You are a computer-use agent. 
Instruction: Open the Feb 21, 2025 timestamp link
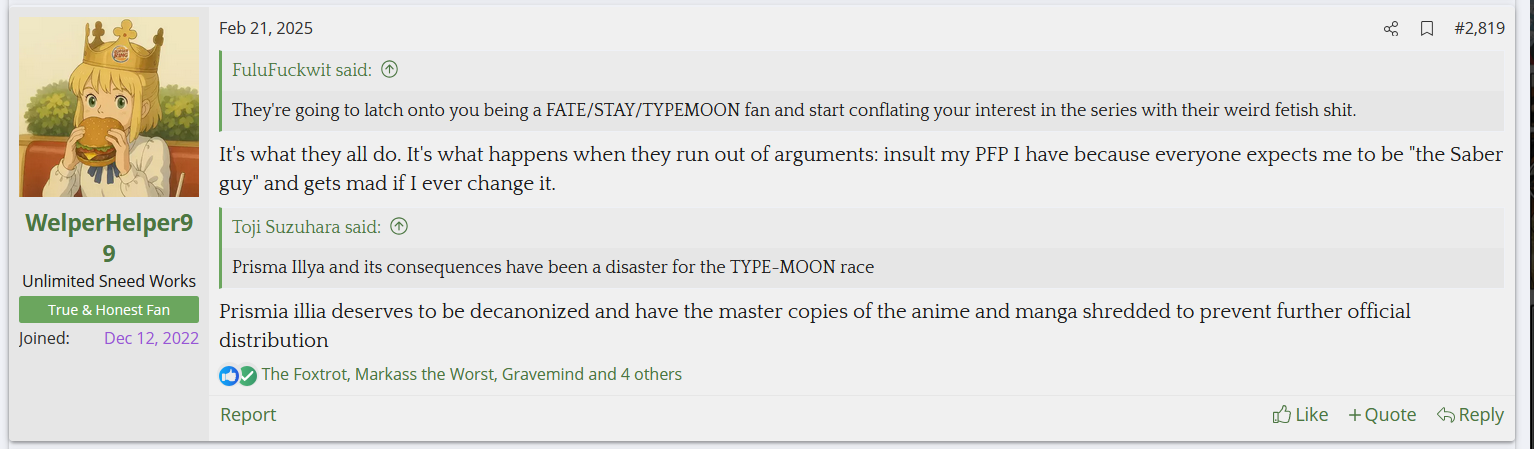[266, 29]
